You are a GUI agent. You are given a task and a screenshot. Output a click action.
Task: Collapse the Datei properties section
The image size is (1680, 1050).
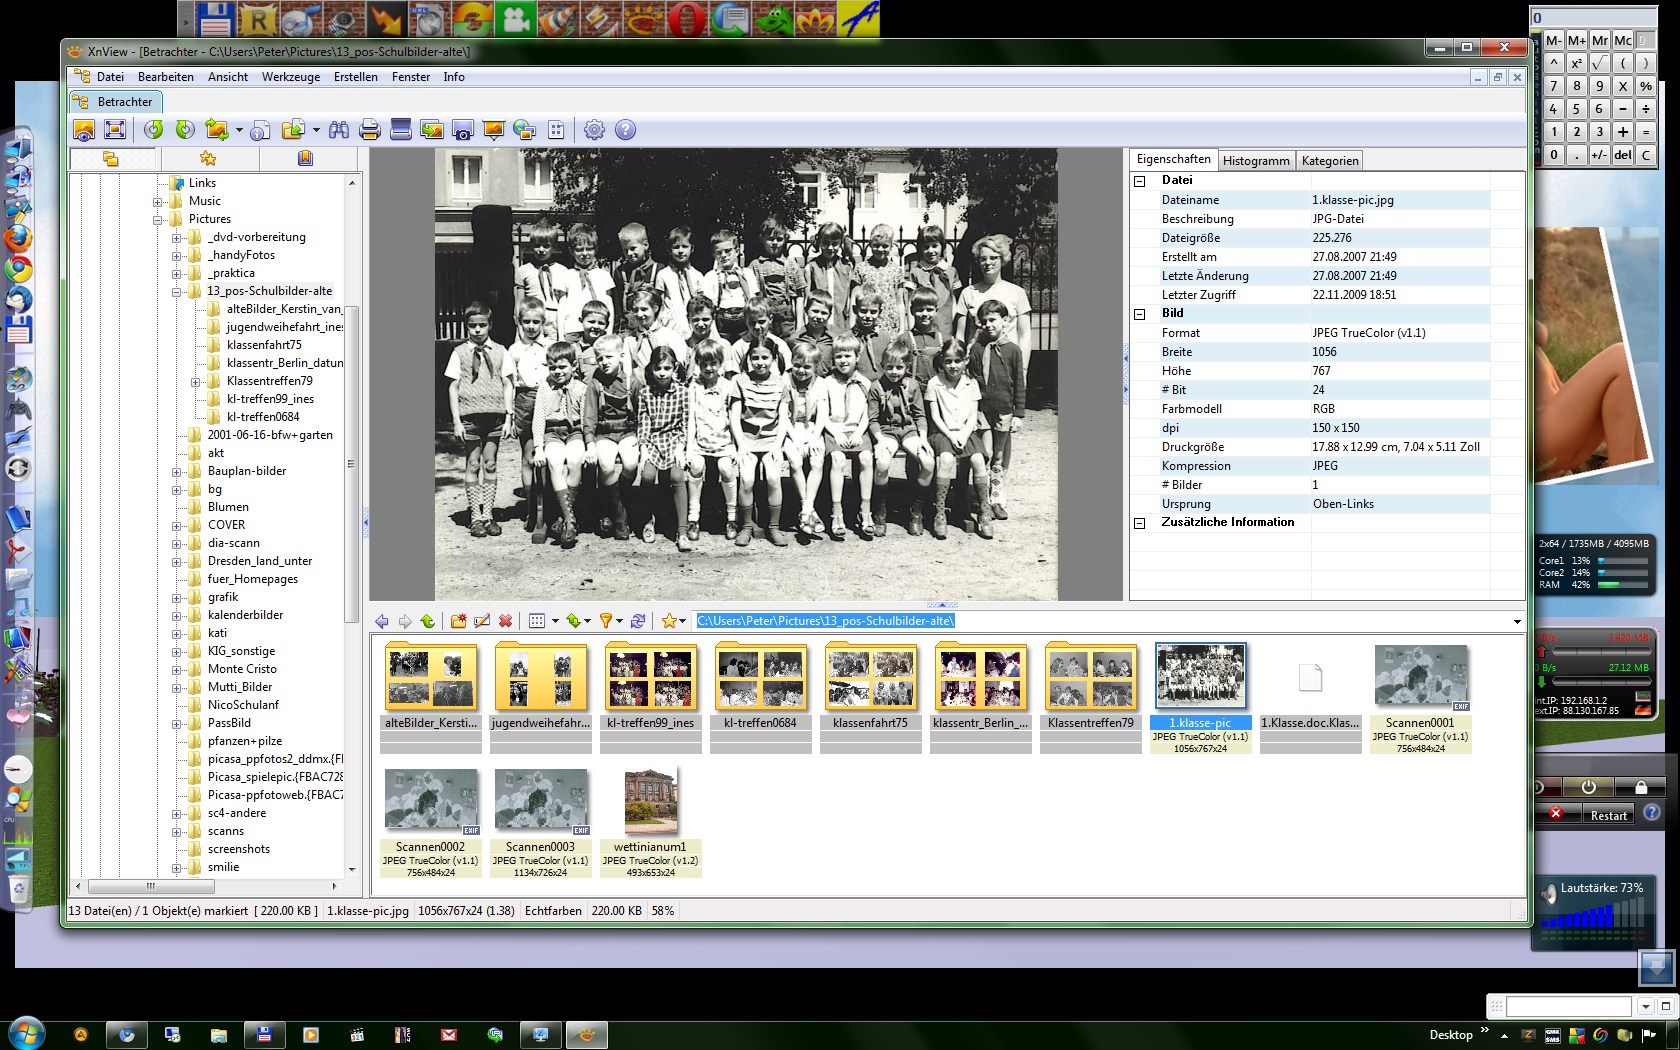pos(1139,181)
